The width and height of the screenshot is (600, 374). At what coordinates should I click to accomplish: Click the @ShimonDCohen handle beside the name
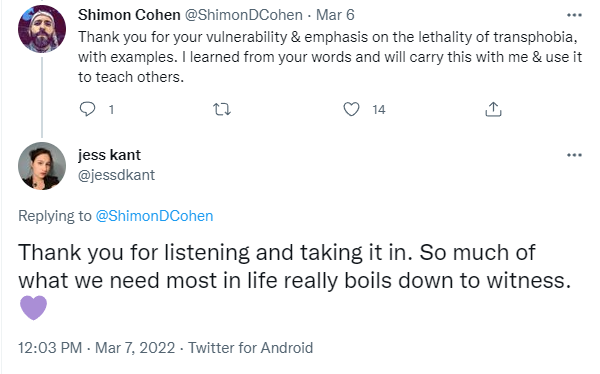pos(244,15)
